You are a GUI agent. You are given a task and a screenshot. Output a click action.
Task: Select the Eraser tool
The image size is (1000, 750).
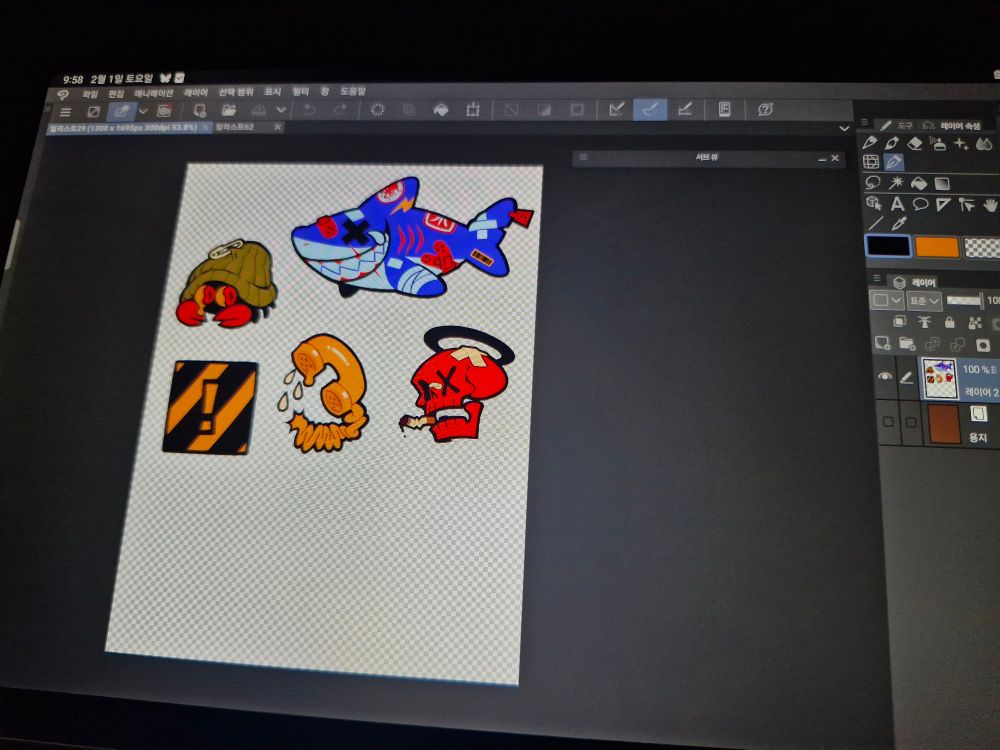[915, 143]
